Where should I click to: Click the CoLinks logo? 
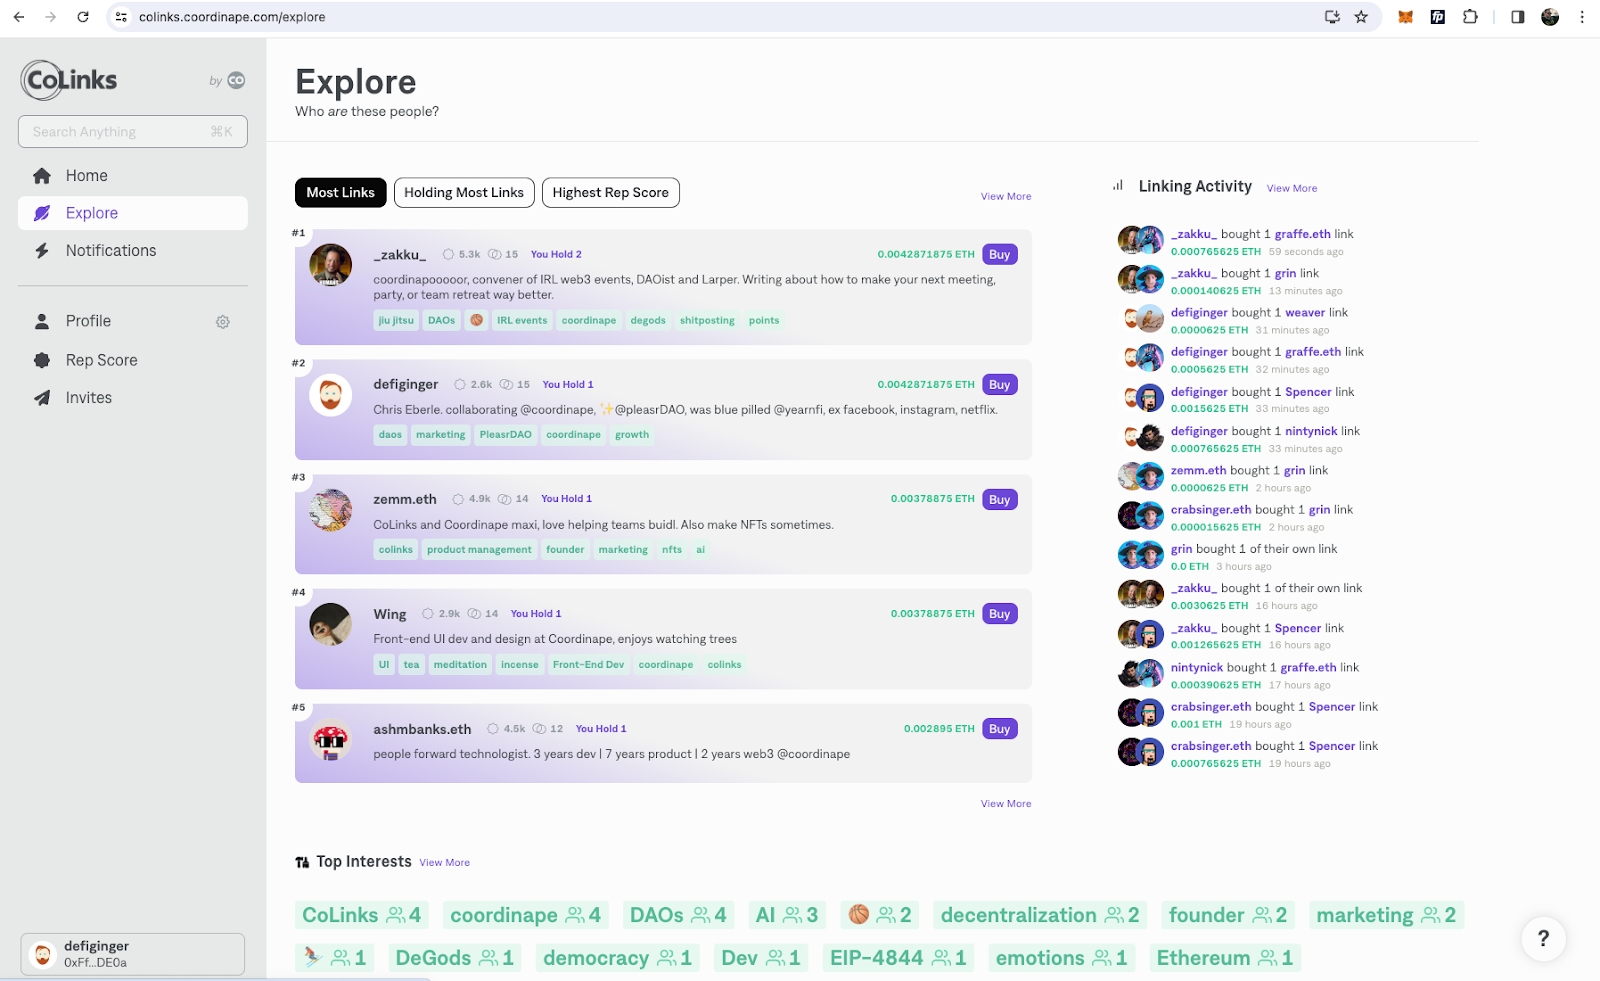(x=69, y=80)
